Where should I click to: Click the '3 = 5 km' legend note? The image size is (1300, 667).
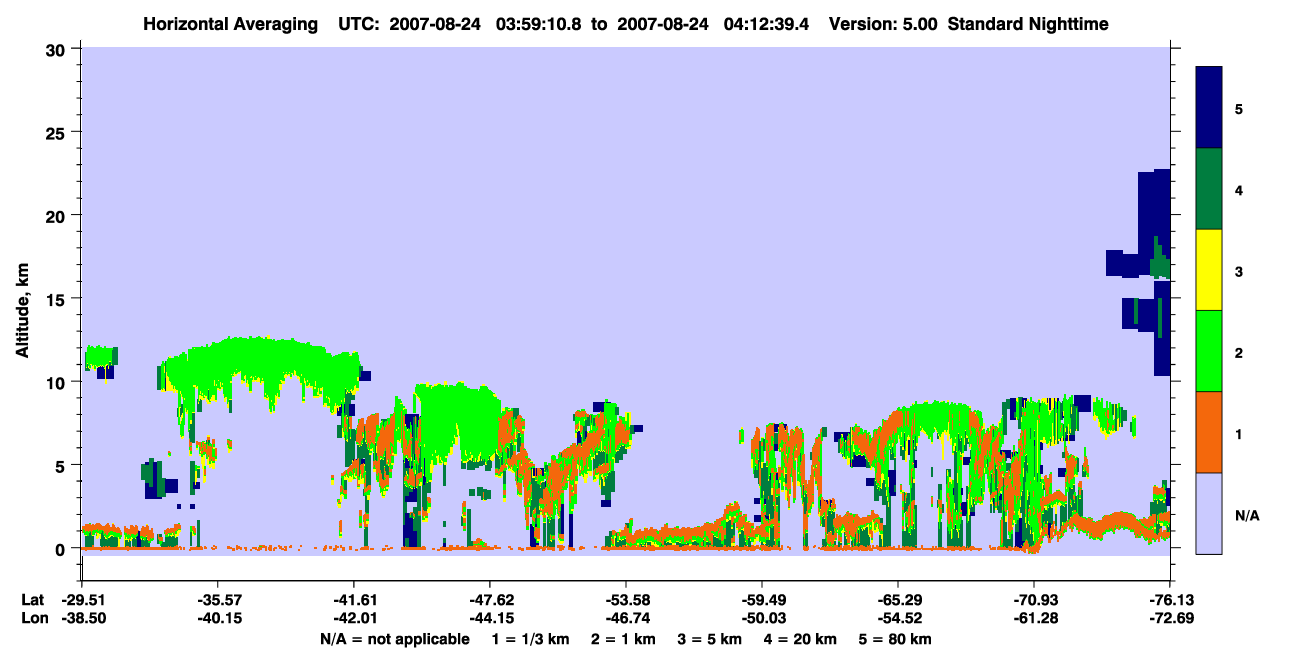click(x=711, y=639)
